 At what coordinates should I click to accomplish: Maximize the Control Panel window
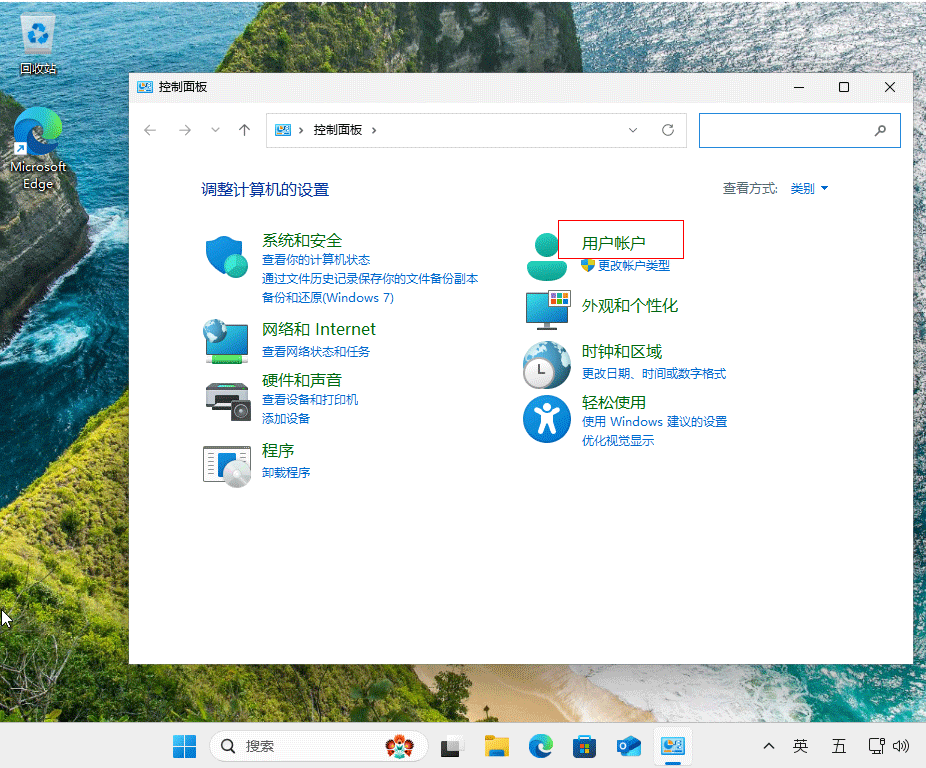pyautogui.click(x=844, y=87)
